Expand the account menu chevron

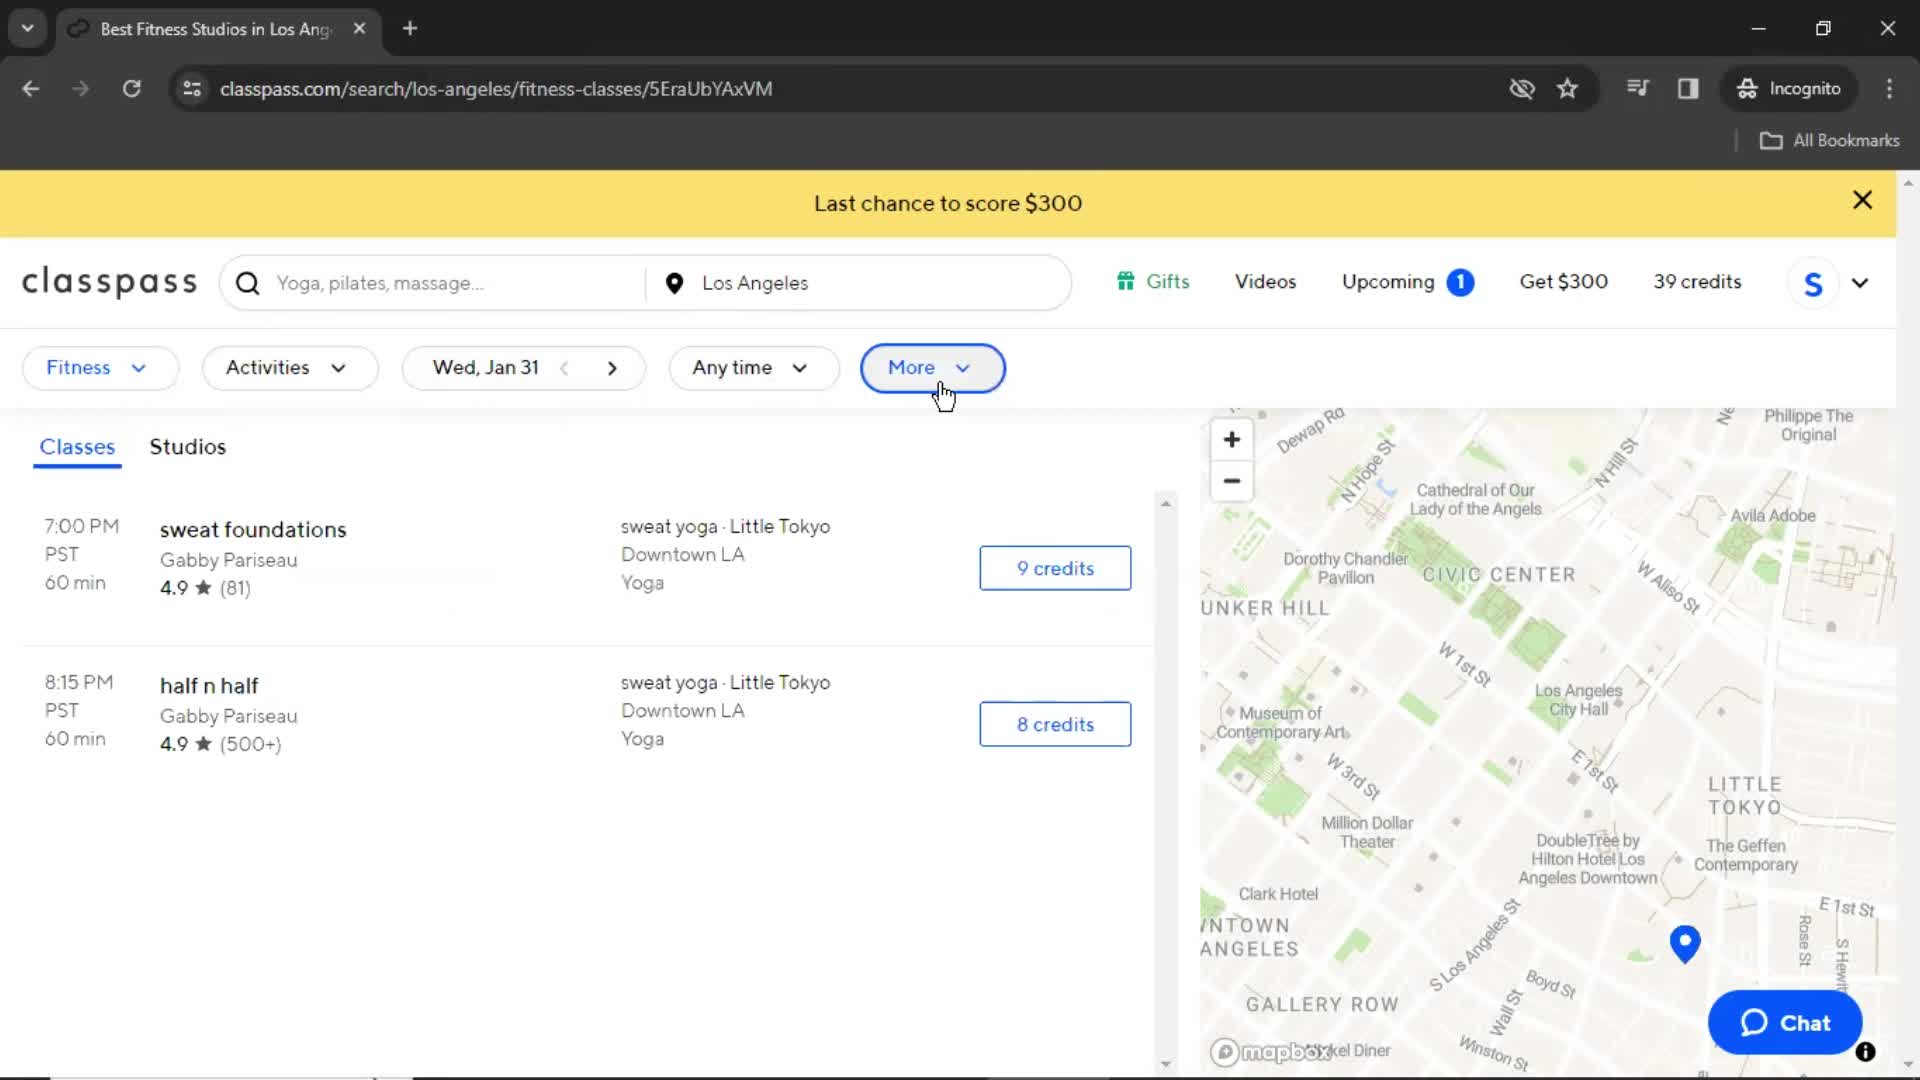tap(1860, 283)
